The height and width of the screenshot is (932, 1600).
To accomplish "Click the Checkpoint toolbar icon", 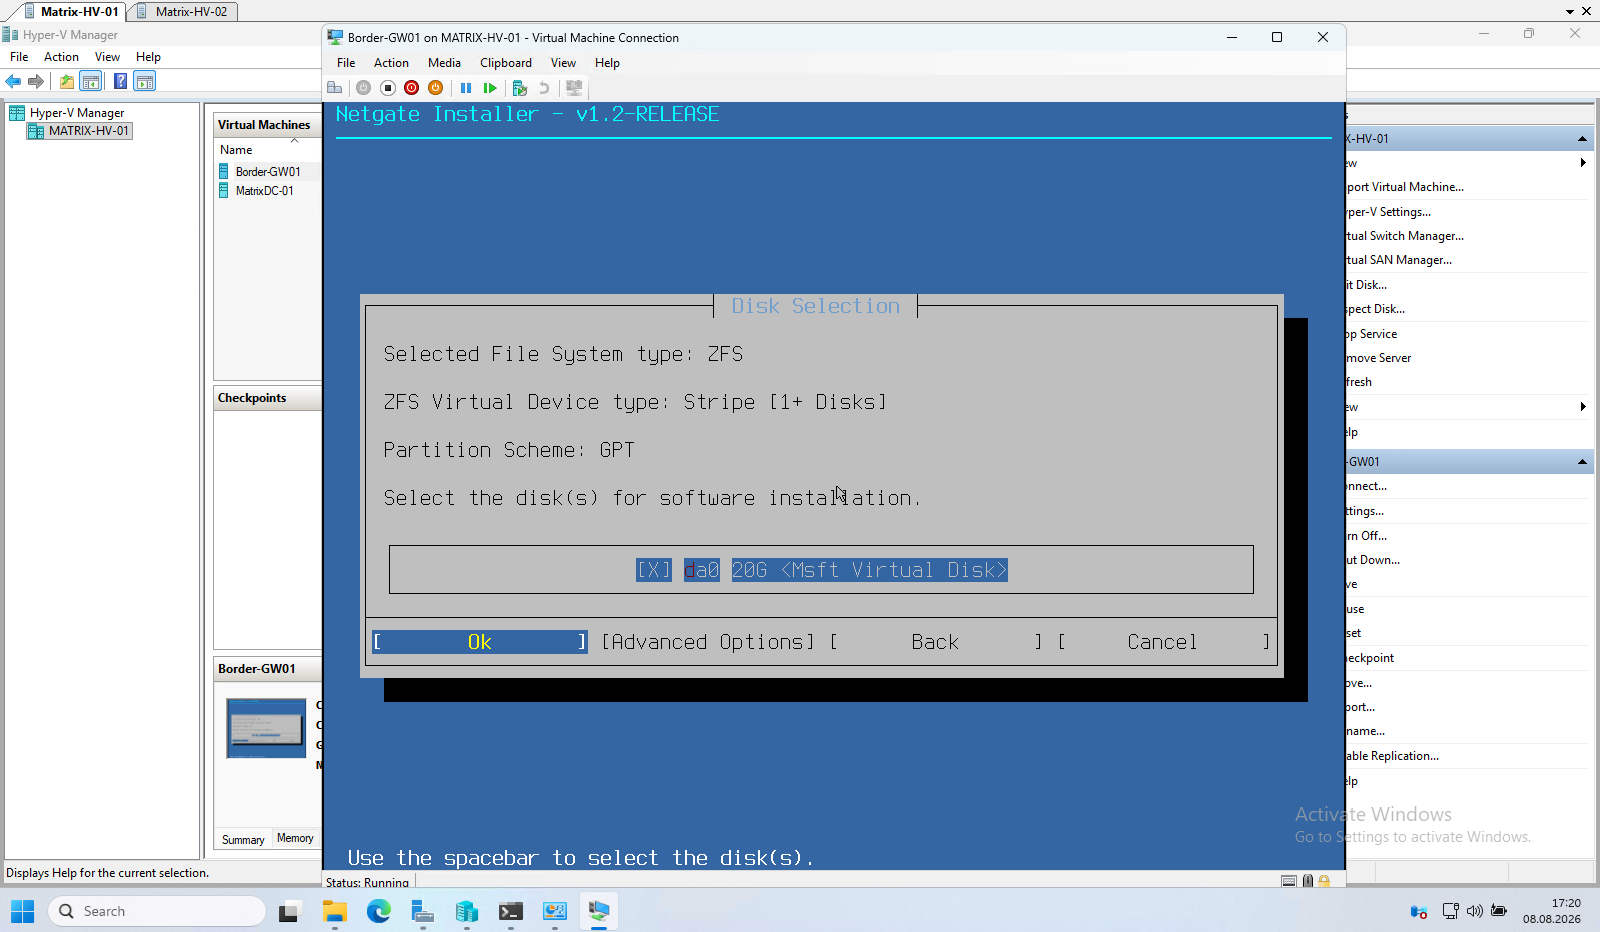I will click(520, 88).
